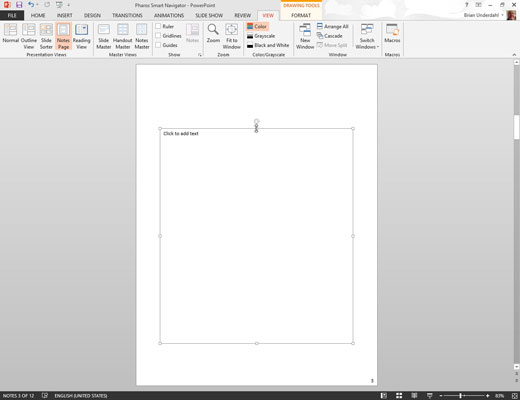
Task: Go to next slide via scrollbar arrow
Action: tap(517, 380)
